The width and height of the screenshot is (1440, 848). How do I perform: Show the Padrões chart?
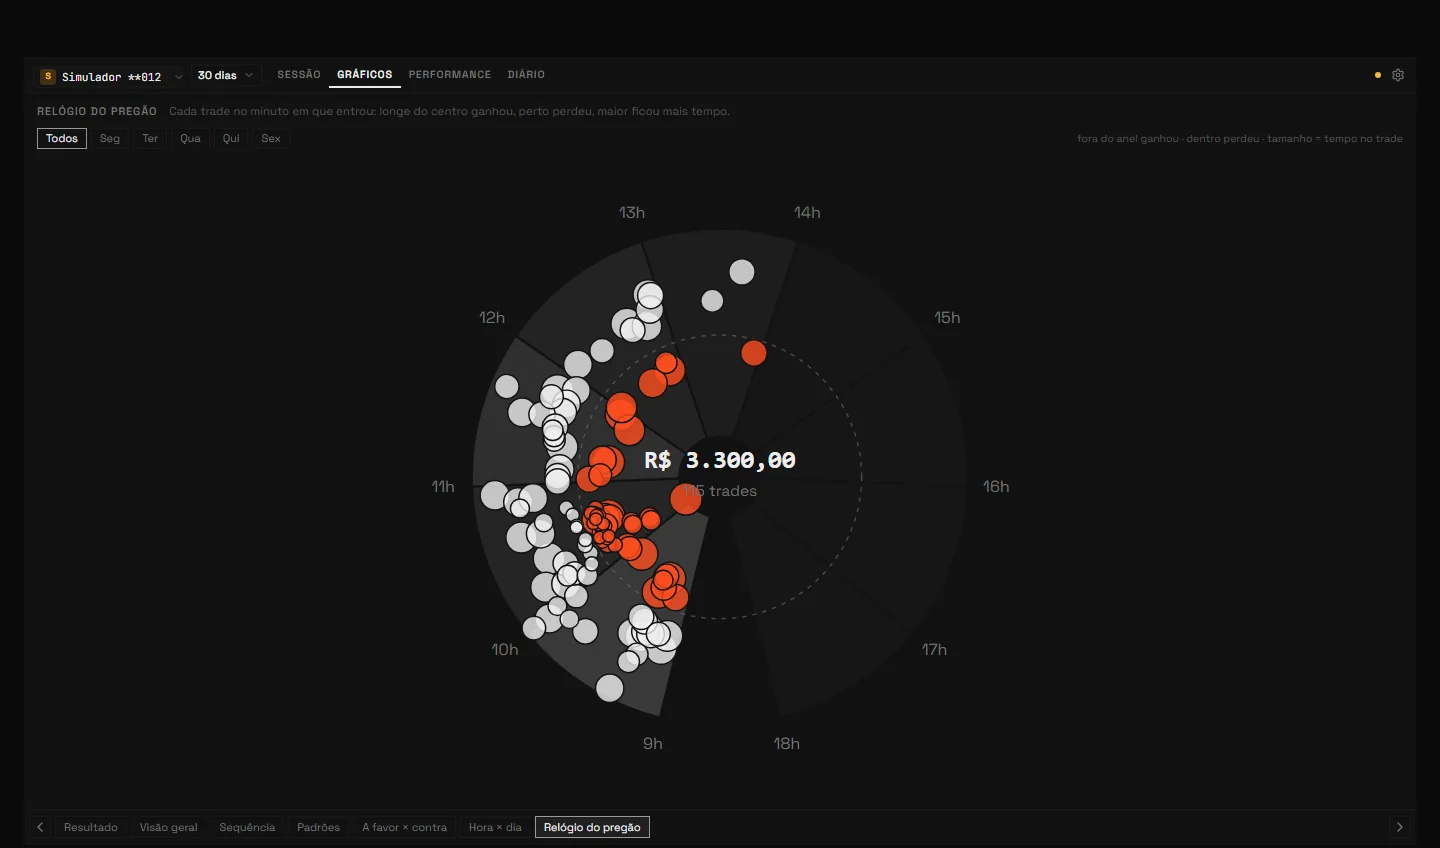tap(319, 827)
